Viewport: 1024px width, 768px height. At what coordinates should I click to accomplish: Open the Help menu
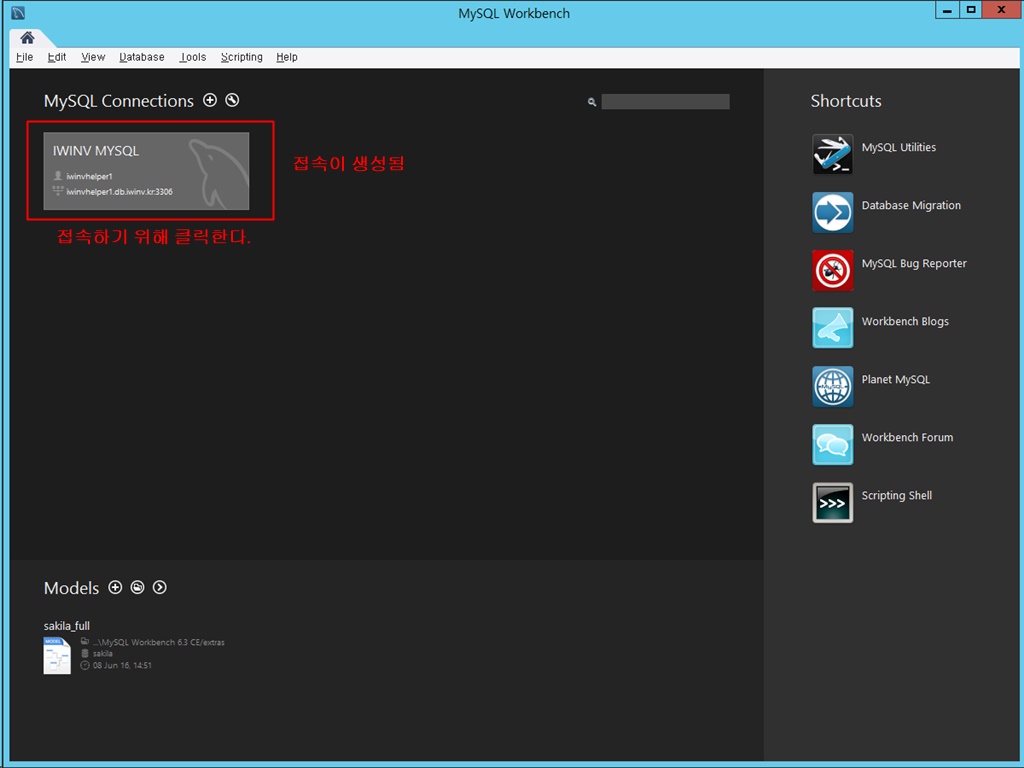pyautogui.click(x=287, y=57)
